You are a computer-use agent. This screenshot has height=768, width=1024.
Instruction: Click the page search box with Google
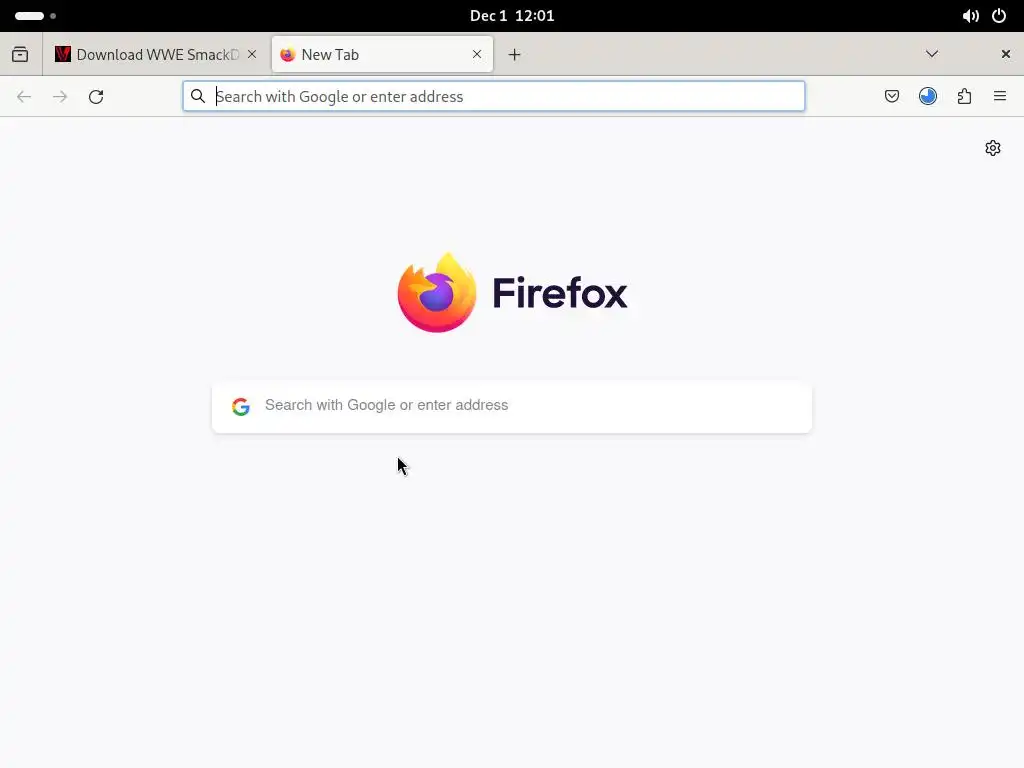(x=512, y=406)
